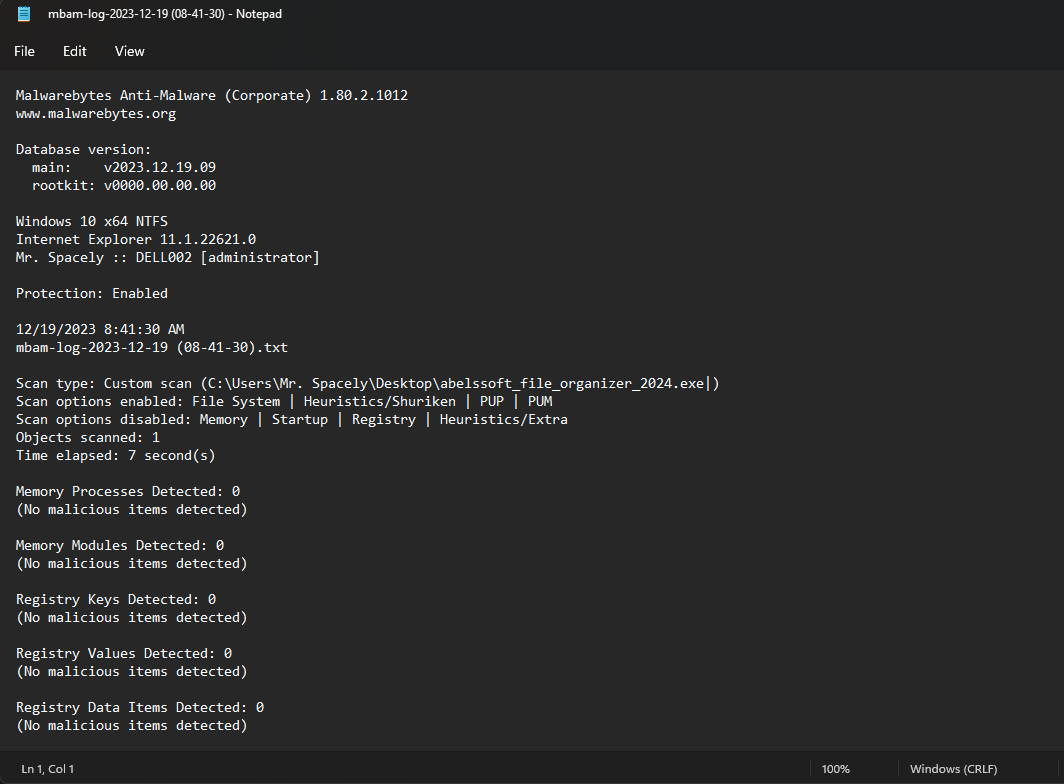Click the Notepad app icon in the title bar
The width and height of the screenshot is (1064, 784).
point(24,14)
